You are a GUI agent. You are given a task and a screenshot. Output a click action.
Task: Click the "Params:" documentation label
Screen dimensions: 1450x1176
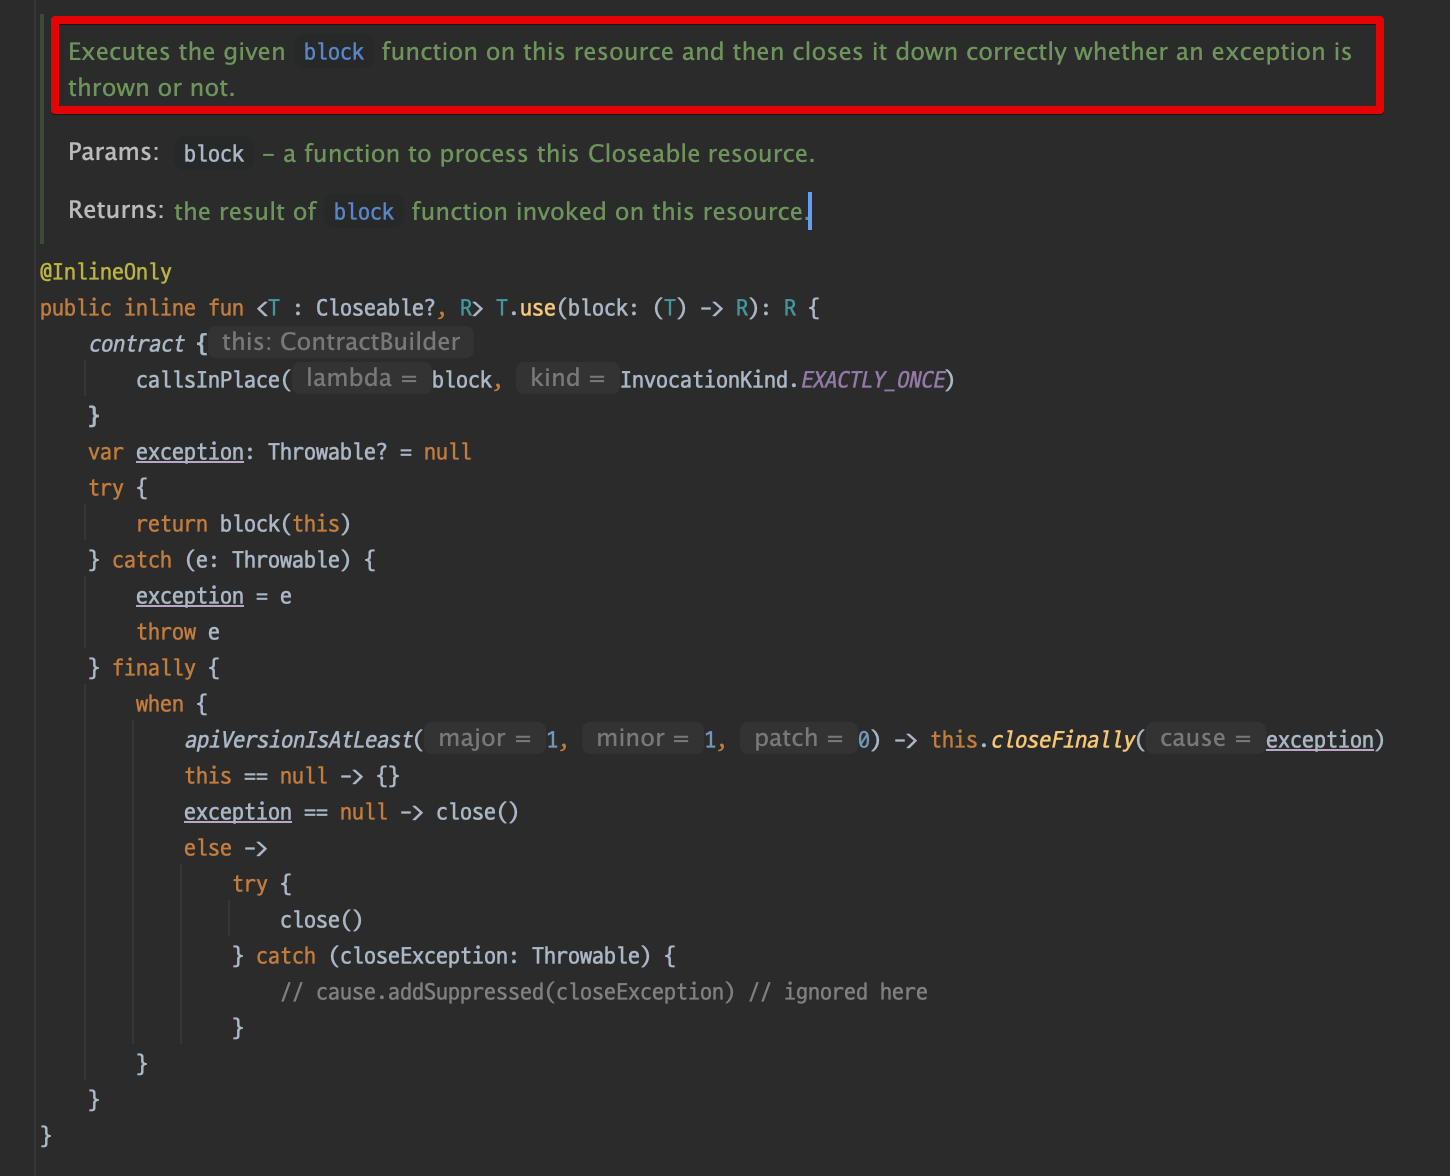pyautogui.click(x=114, y=152)
